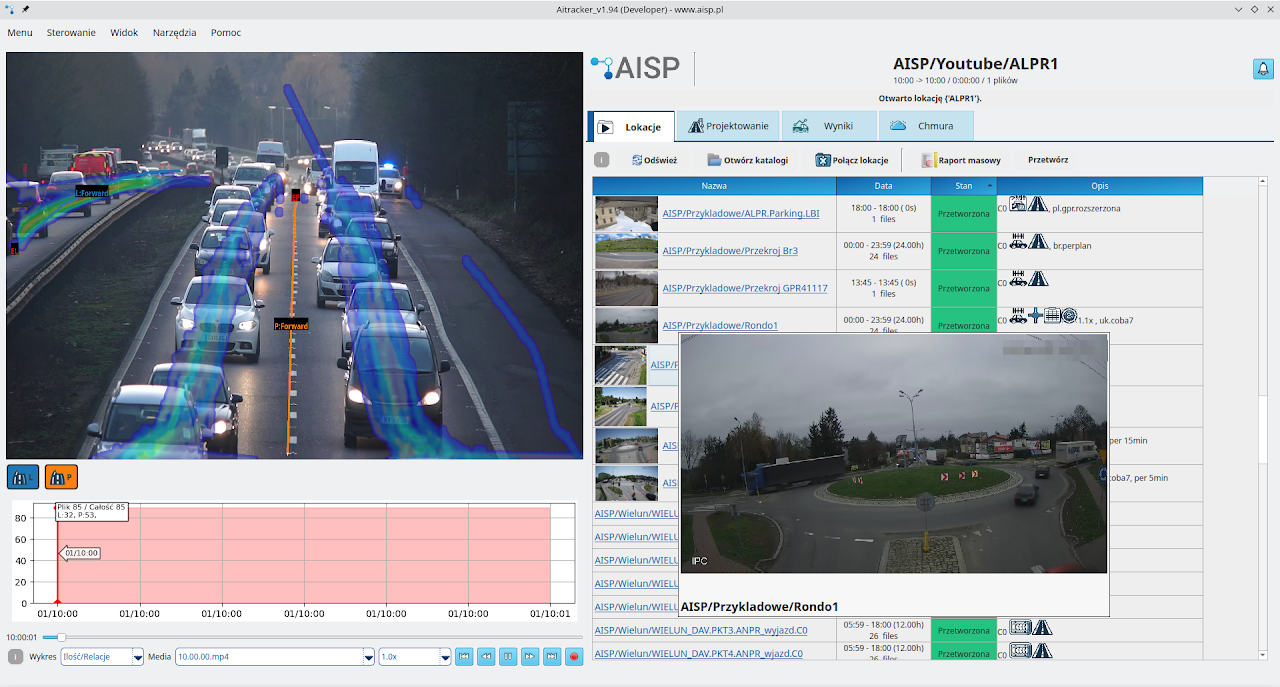This screenshot has width=1280, height=687.
Task: Click the vehicle count icon in Przekroj Br3 row
Action: pyautogui.click(x=1019, y=241)
